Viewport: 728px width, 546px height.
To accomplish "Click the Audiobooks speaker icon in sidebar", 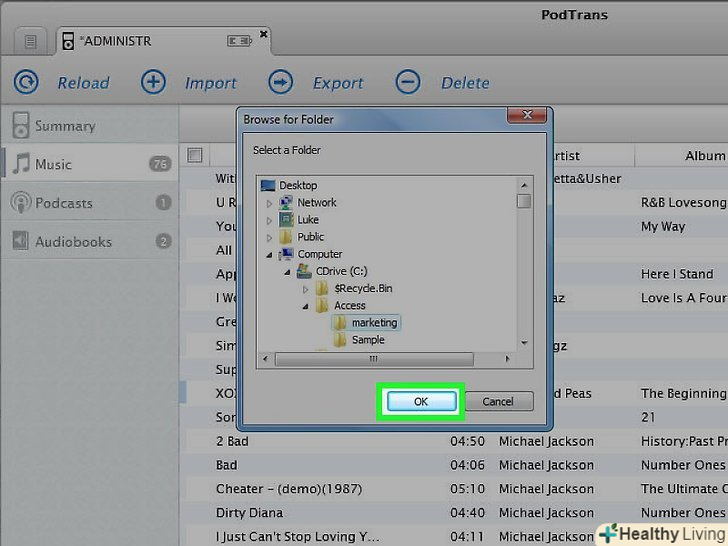I will click(x=20, y=240).
